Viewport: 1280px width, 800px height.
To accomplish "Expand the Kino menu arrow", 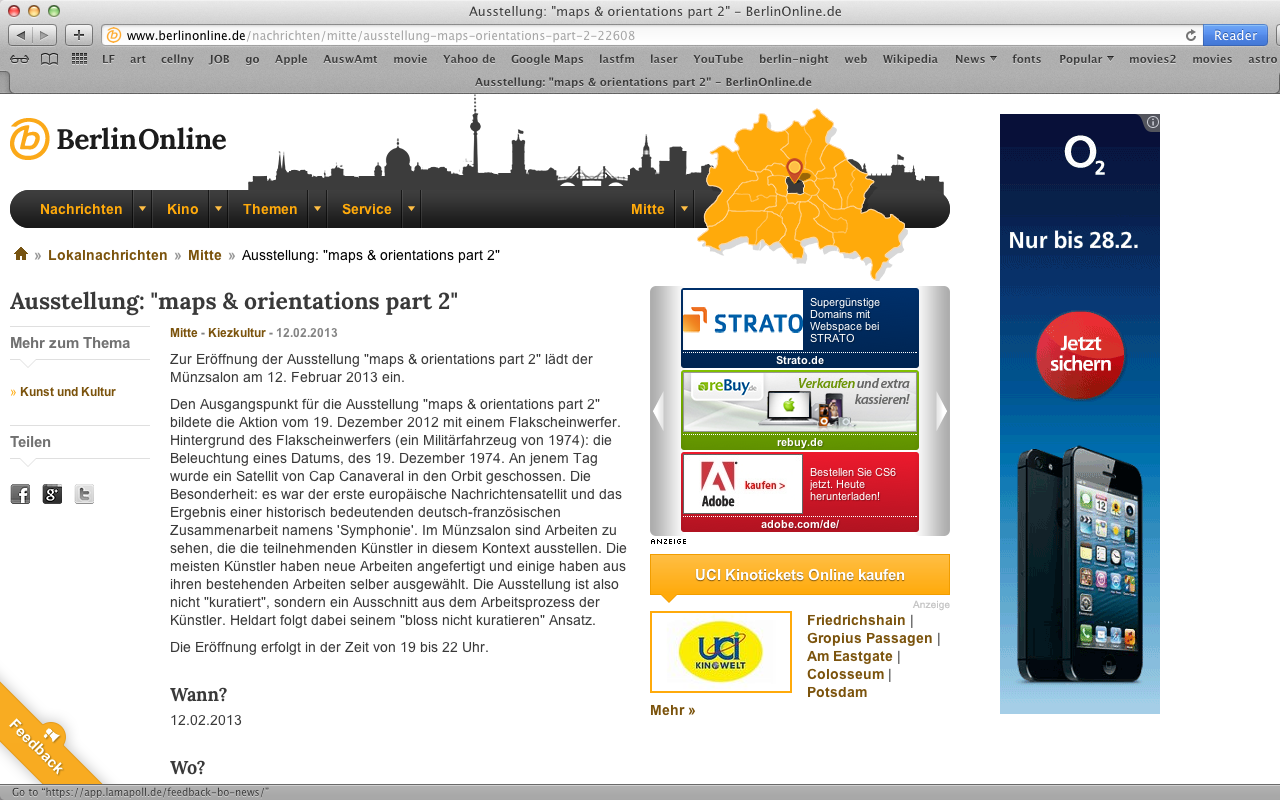I will (x=217, y=209).
